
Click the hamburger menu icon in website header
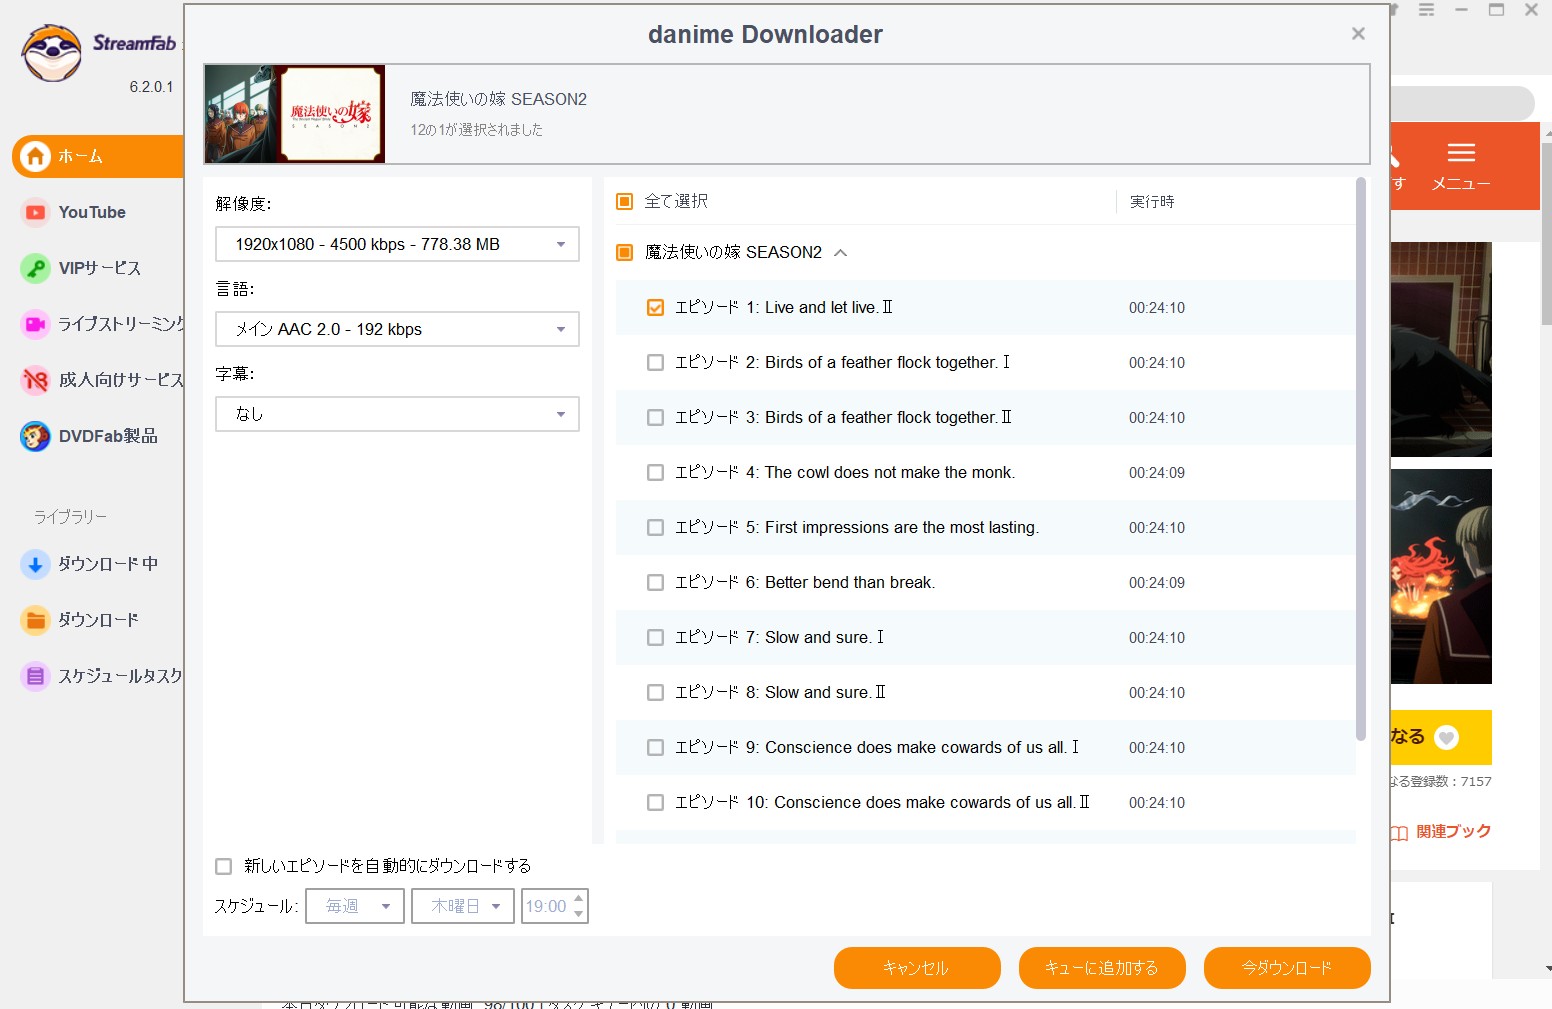1461,153
